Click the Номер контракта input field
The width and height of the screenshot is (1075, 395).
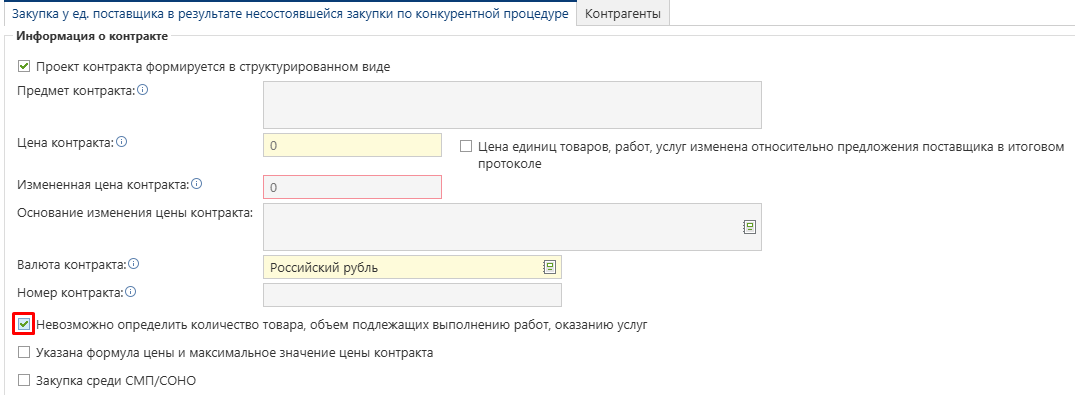pyautogui.click(x=412, y=295)
